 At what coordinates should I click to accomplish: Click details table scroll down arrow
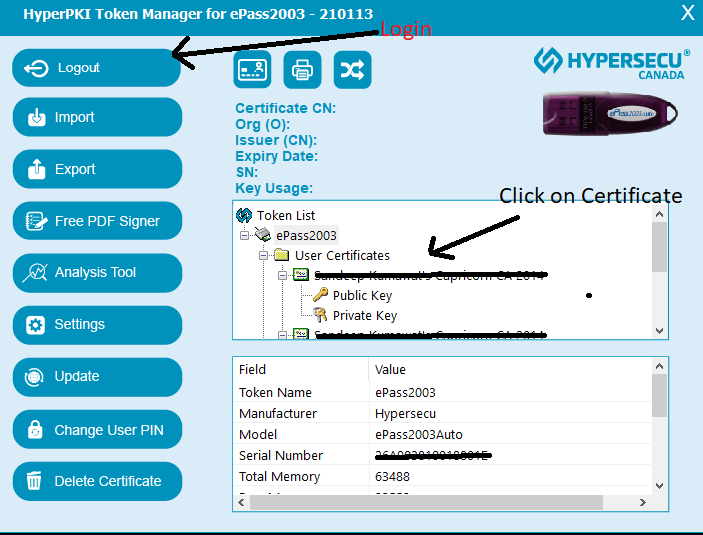659,486
